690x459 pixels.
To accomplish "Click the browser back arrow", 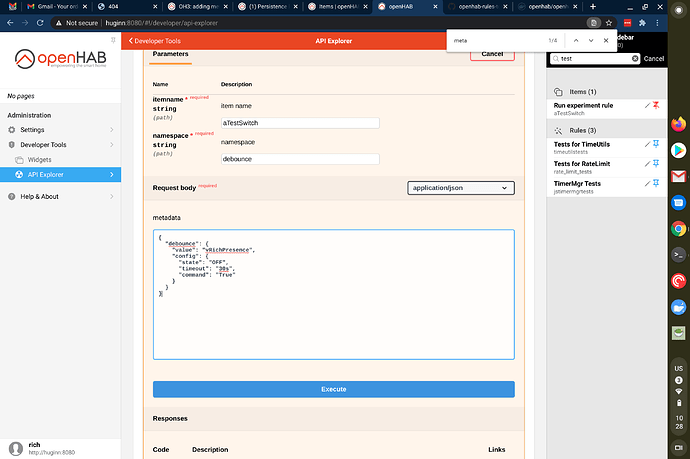I will pyautogui.click(x=10, y=23).
